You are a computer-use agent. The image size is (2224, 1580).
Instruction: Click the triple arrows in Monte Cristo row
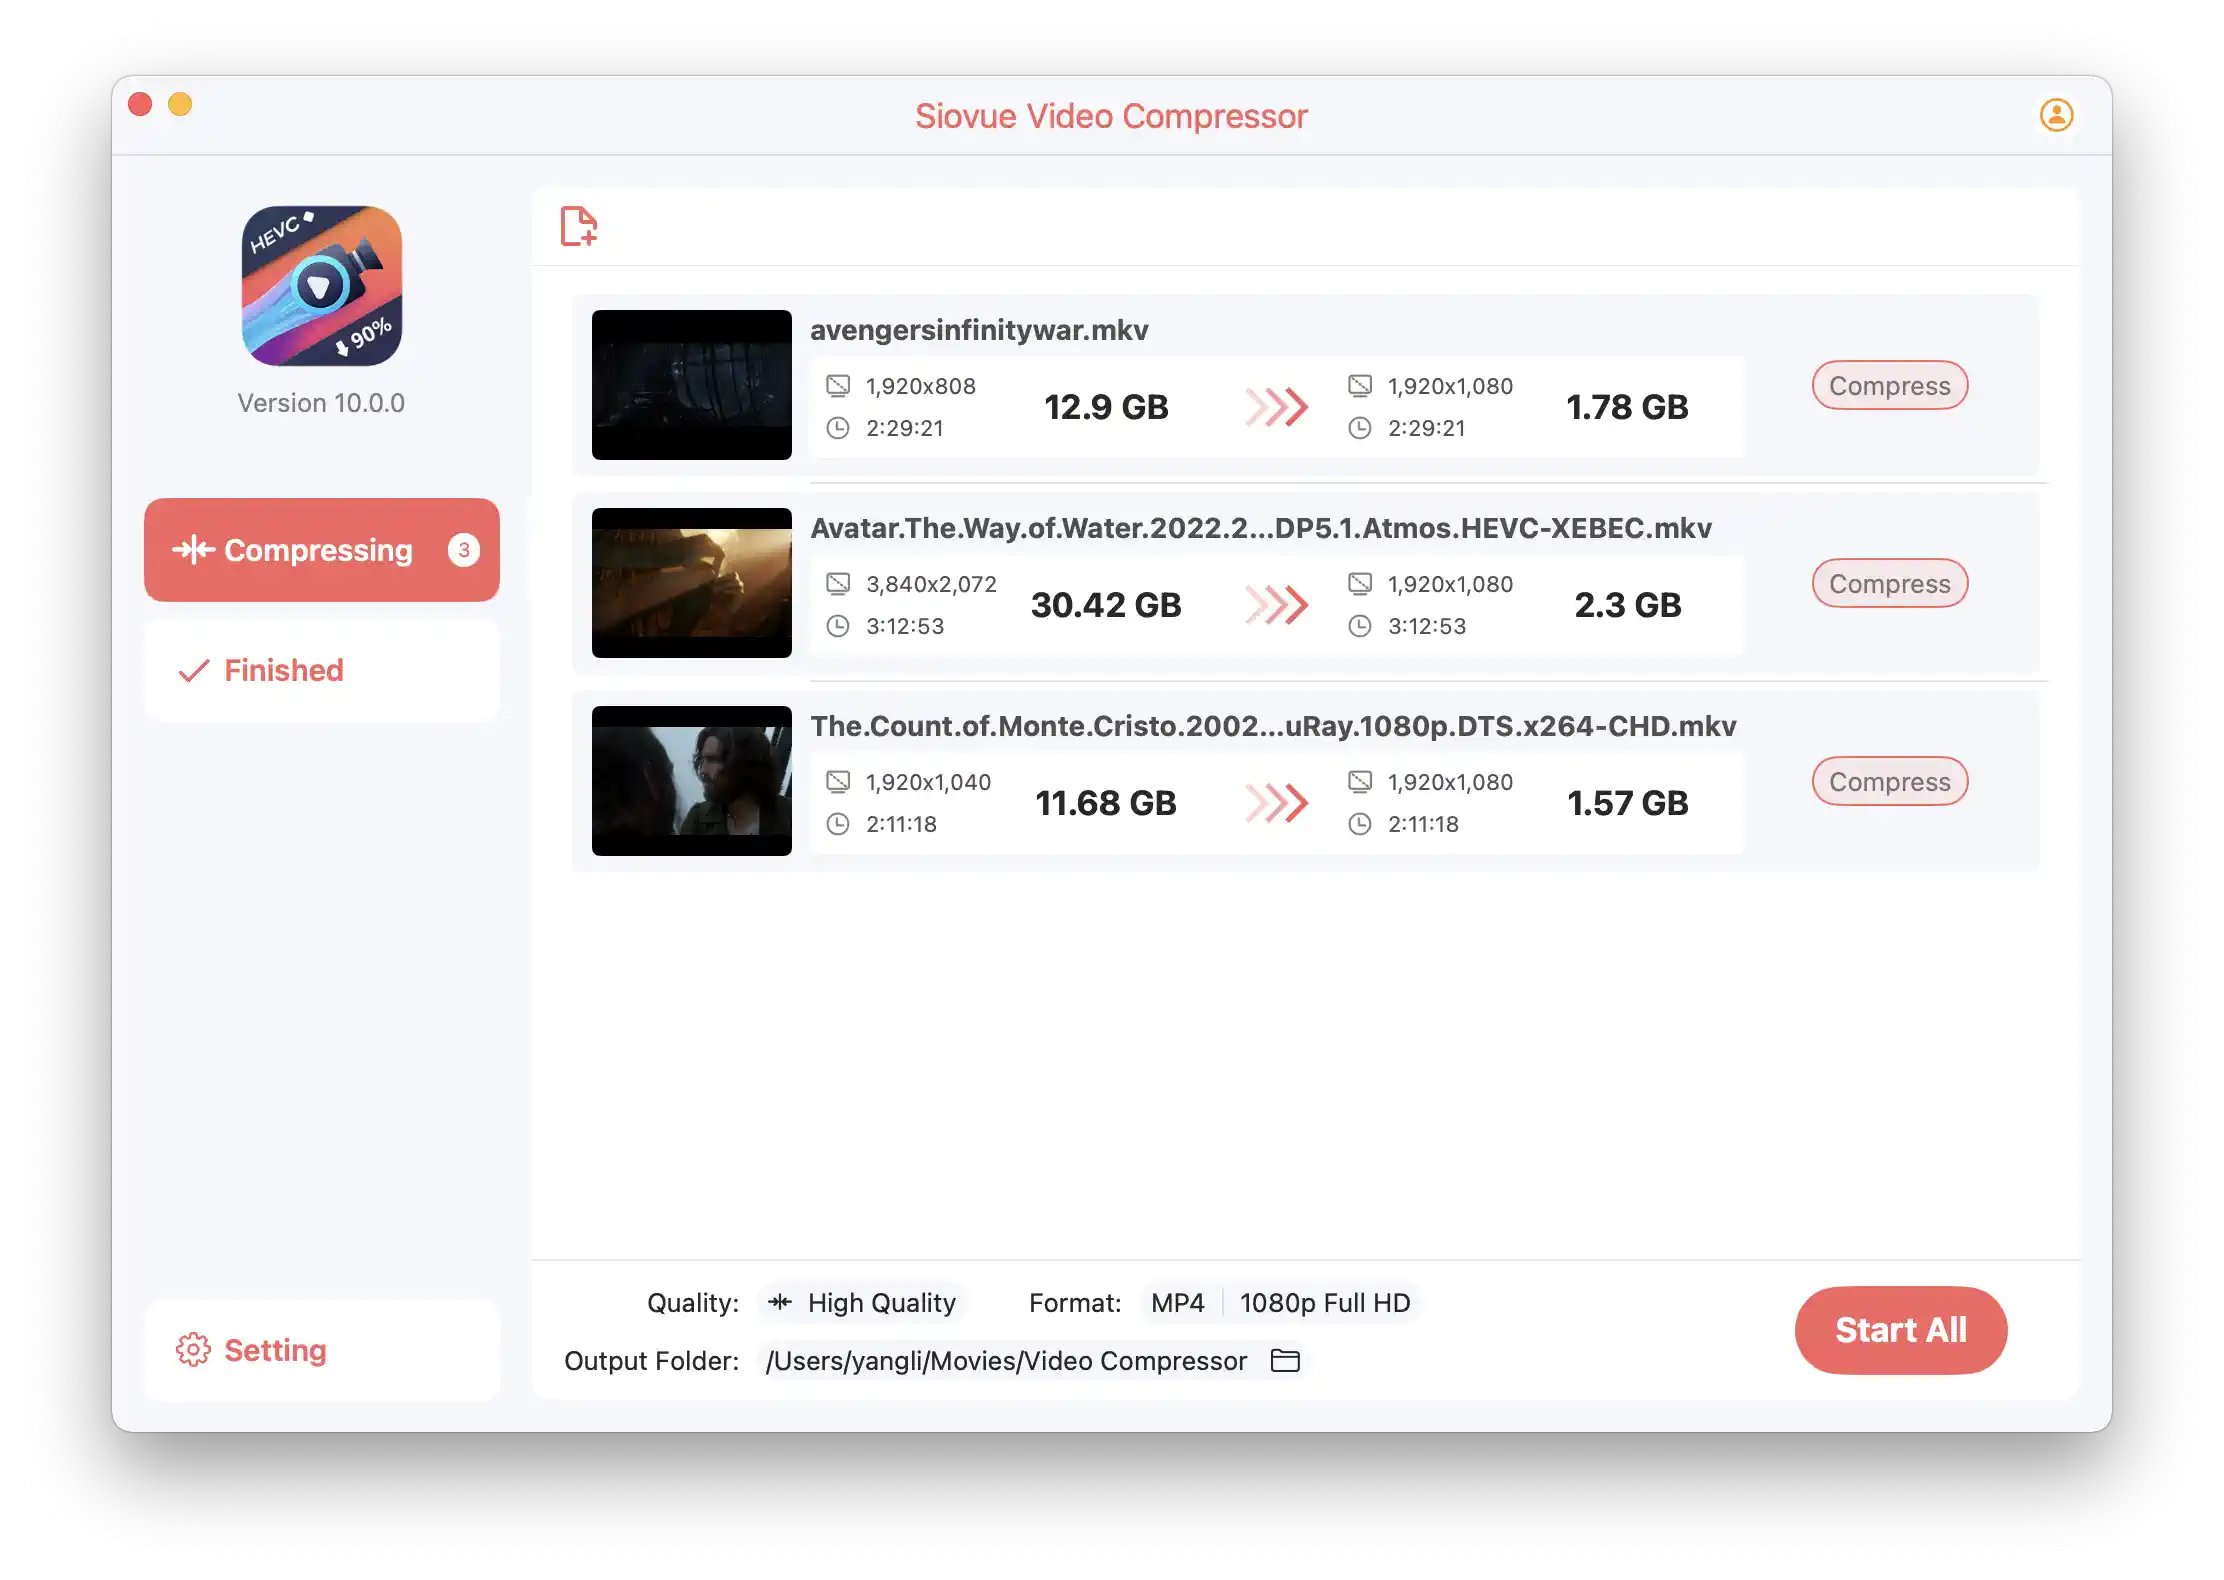[x=1277, y=803]
